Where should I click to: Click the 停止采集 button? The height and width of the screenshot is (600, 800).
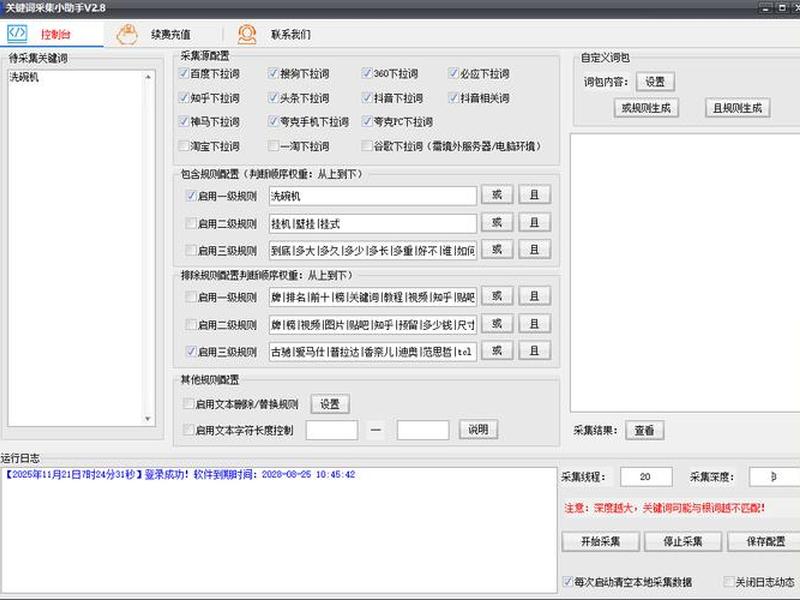coord(683,541)
